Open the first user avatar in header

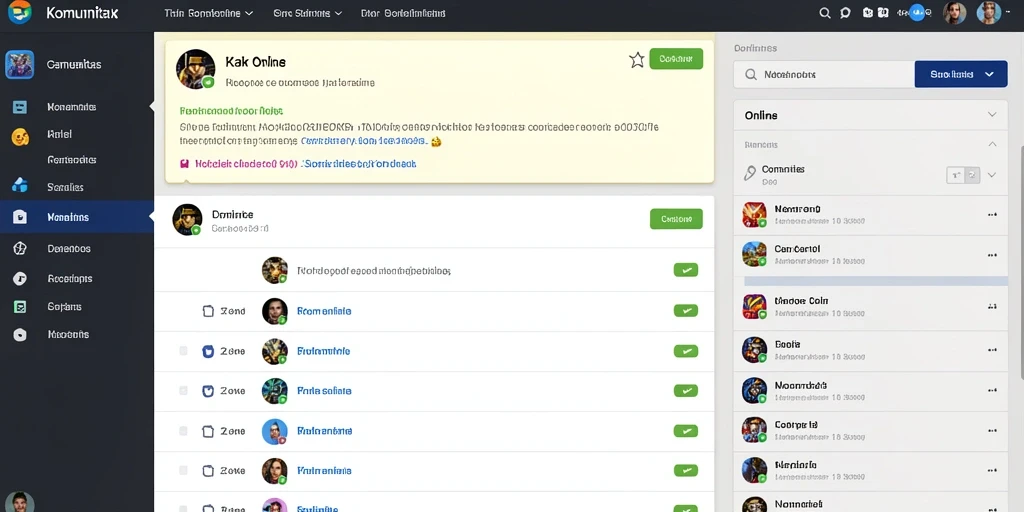(955, 12)
